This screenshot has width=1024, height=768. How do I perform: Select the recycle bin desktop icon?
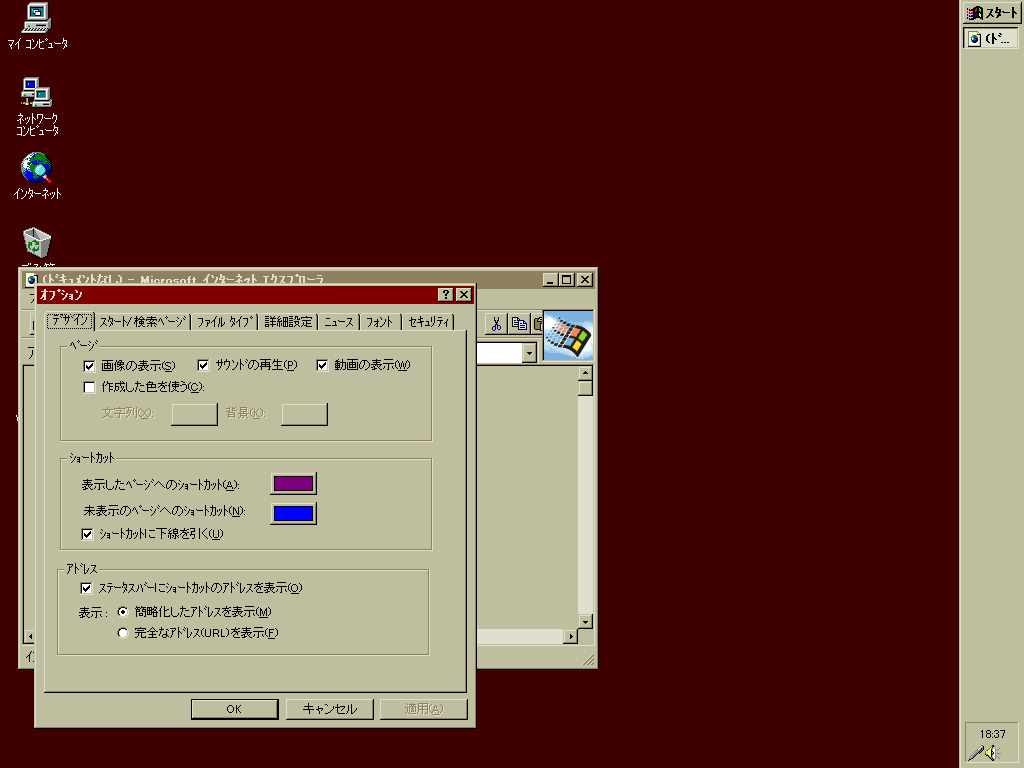click(x=37, y=243)
